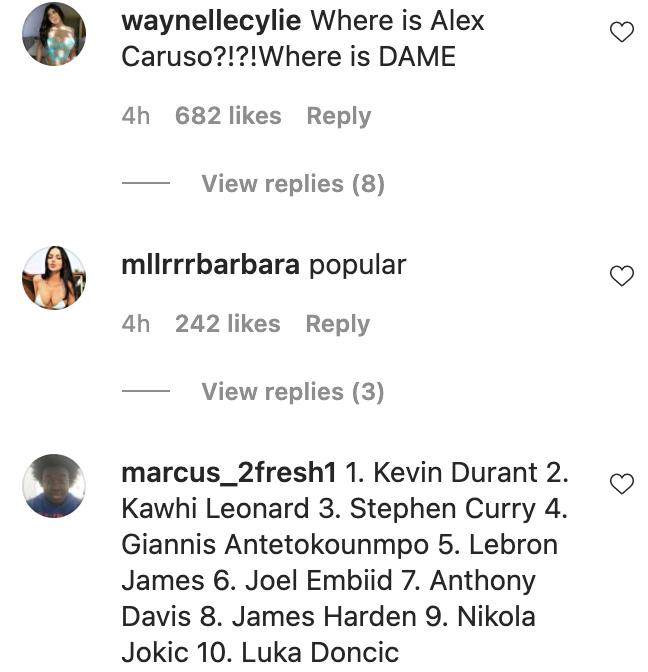Open mllrrrbarbara's profile picture
Viewport: 648px width, 672px height.
(x=54, y=277)
